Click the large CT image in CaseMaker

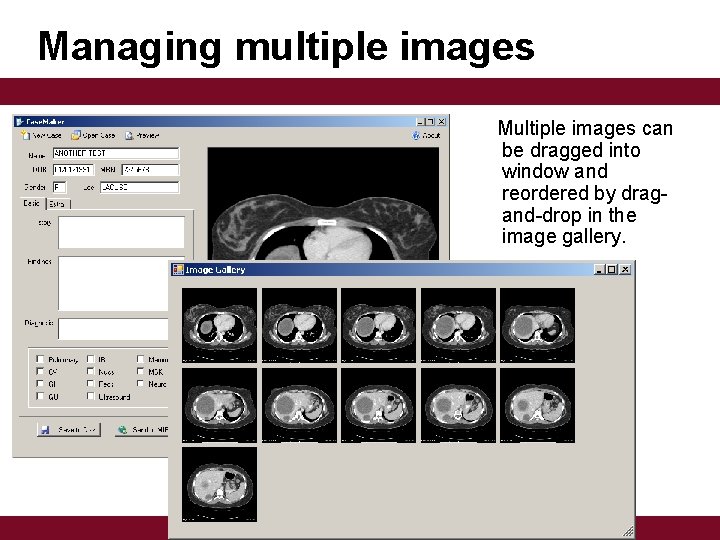[x=323, y=204]
